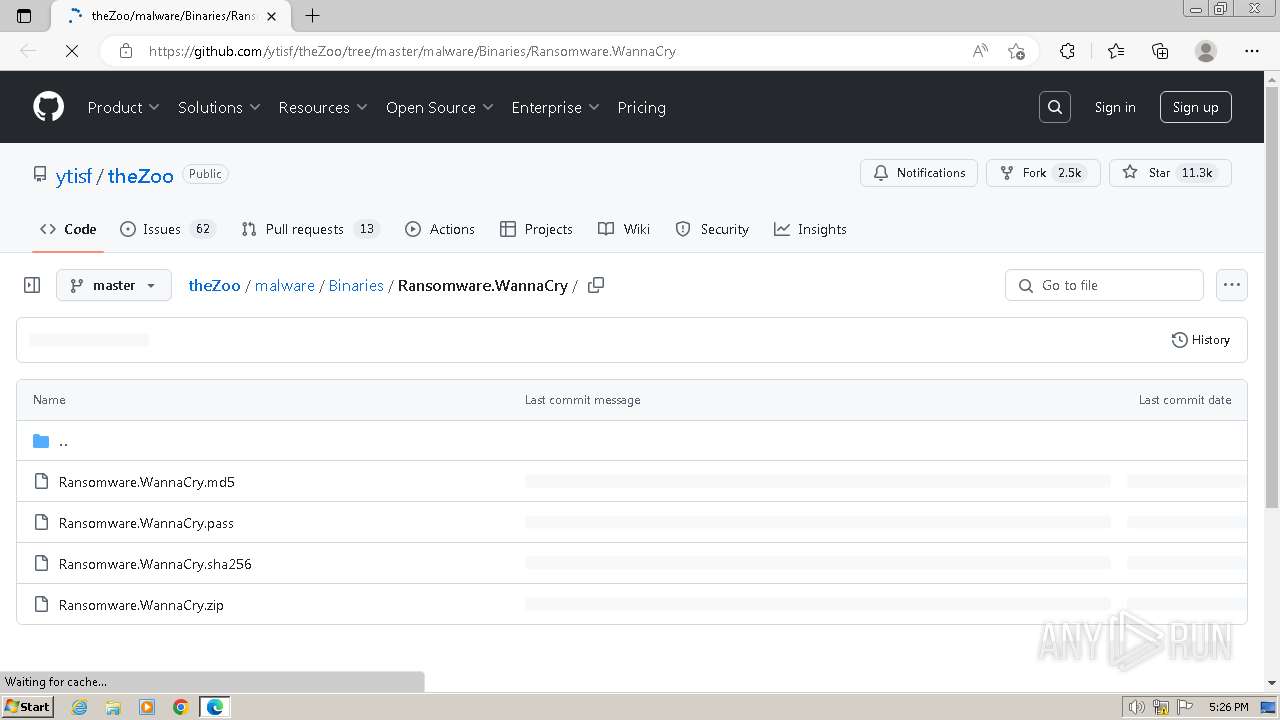Open the Actions tab
Image resolution: width=1280 pixels, height=720 pixels.
pos(440,229)
